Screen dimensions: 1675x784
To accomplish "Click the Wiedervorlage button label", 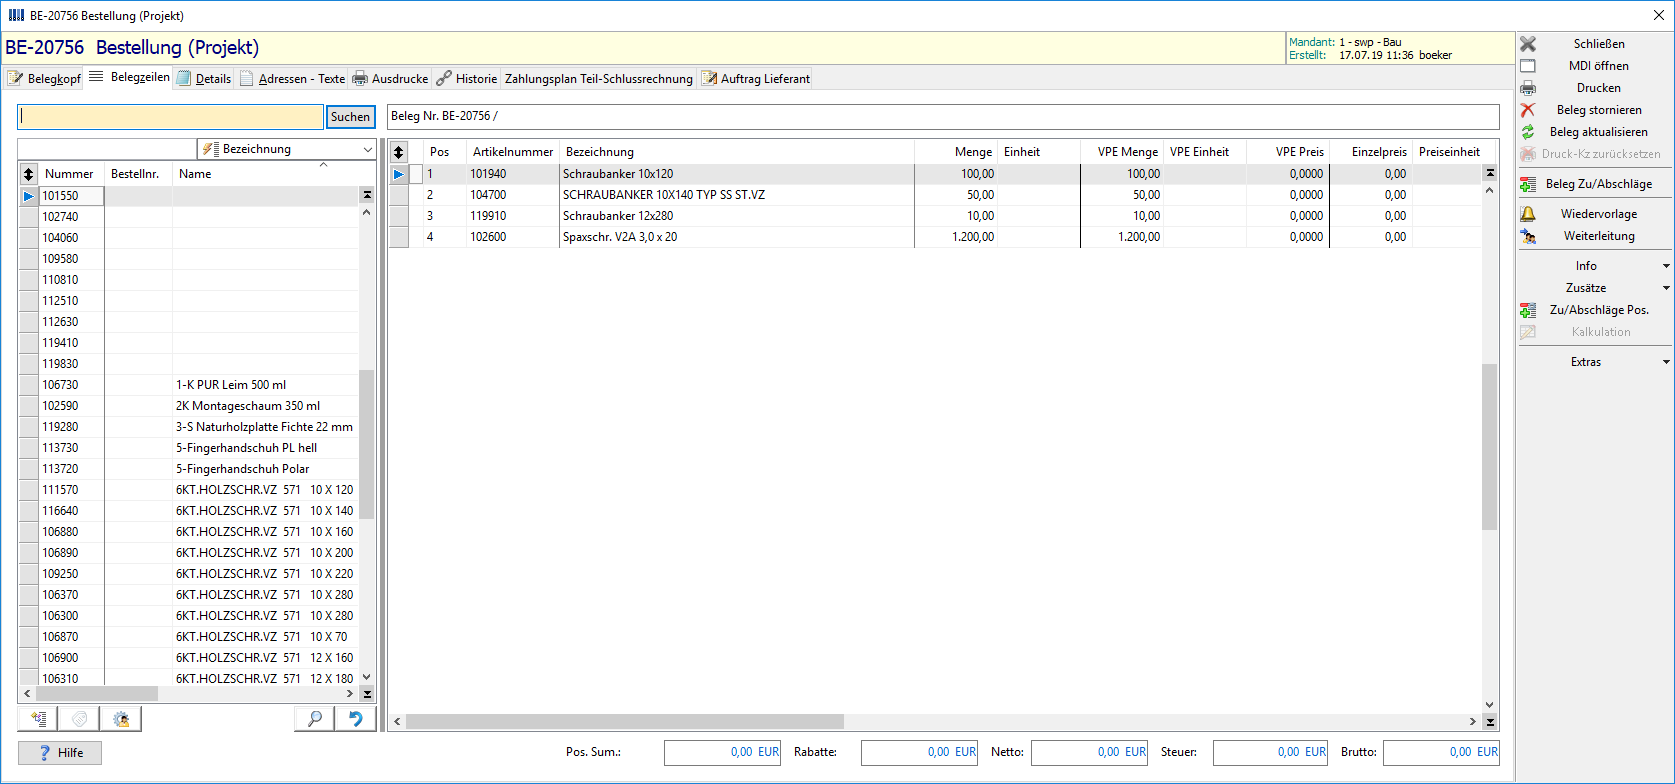I will tap(1599, 214).
